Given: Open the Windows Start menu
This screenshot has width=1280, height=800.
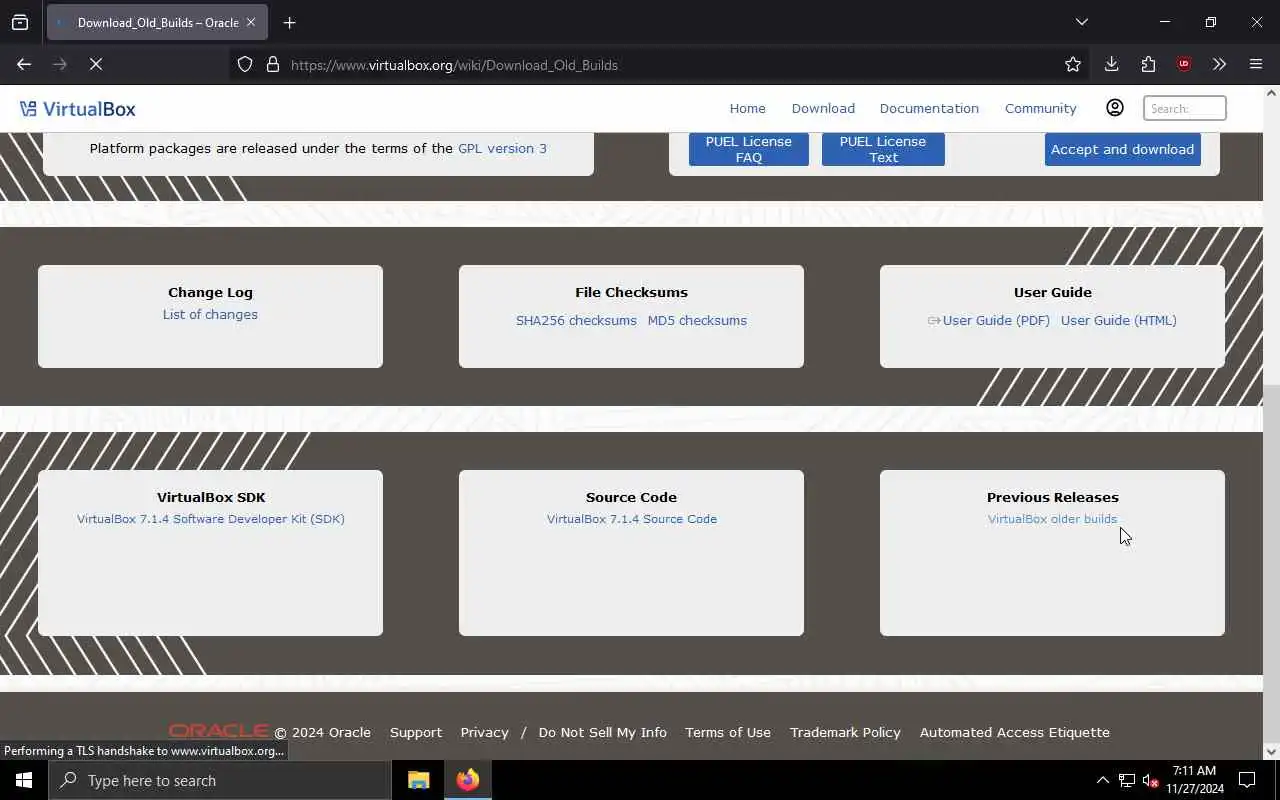Looking at the screenshot, I should (24, 780).
